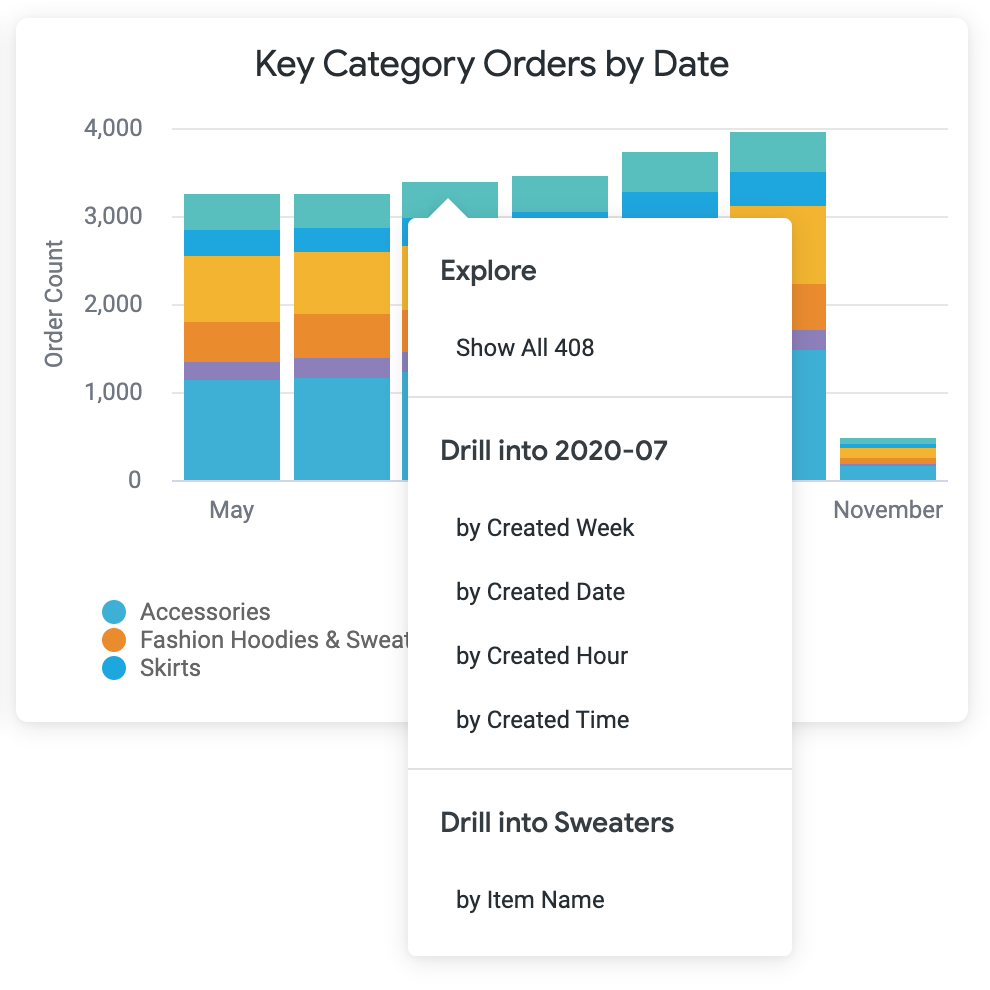Viewport: 990px width, 990px height.
Task: Toggle Accessories legend color dot
Action: point(115,612)
